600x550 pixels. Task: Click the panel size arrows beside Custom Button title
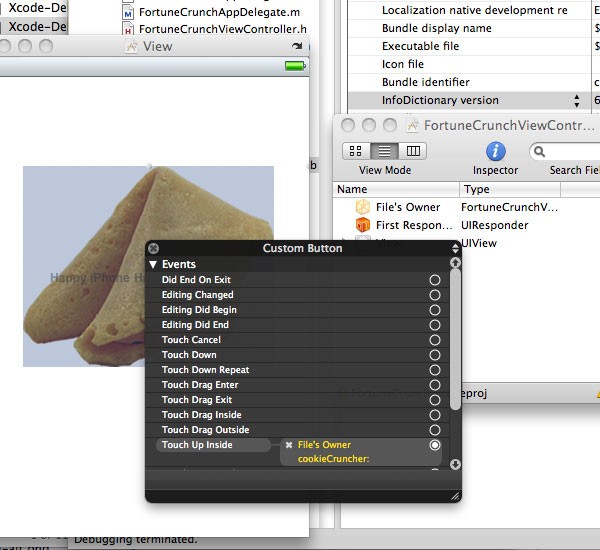tap(455, 248)
